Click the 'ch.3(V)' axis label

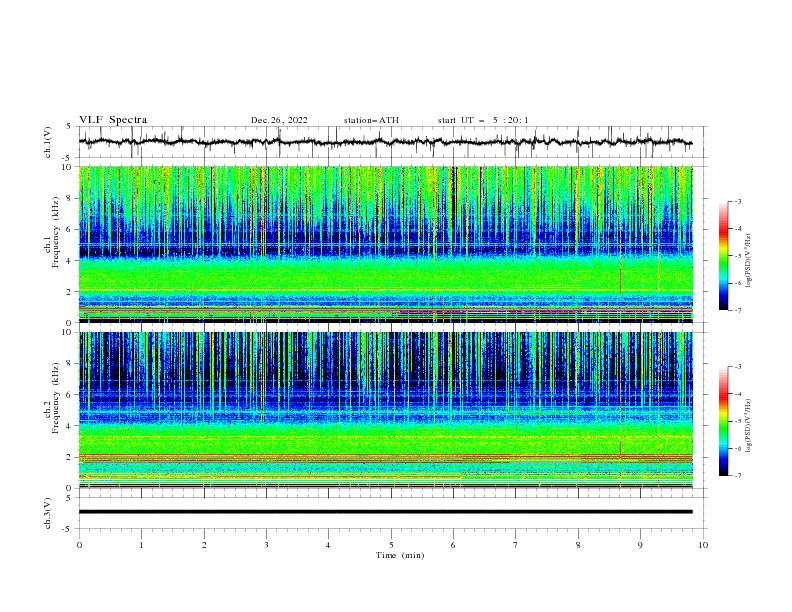tap(48, 513)
